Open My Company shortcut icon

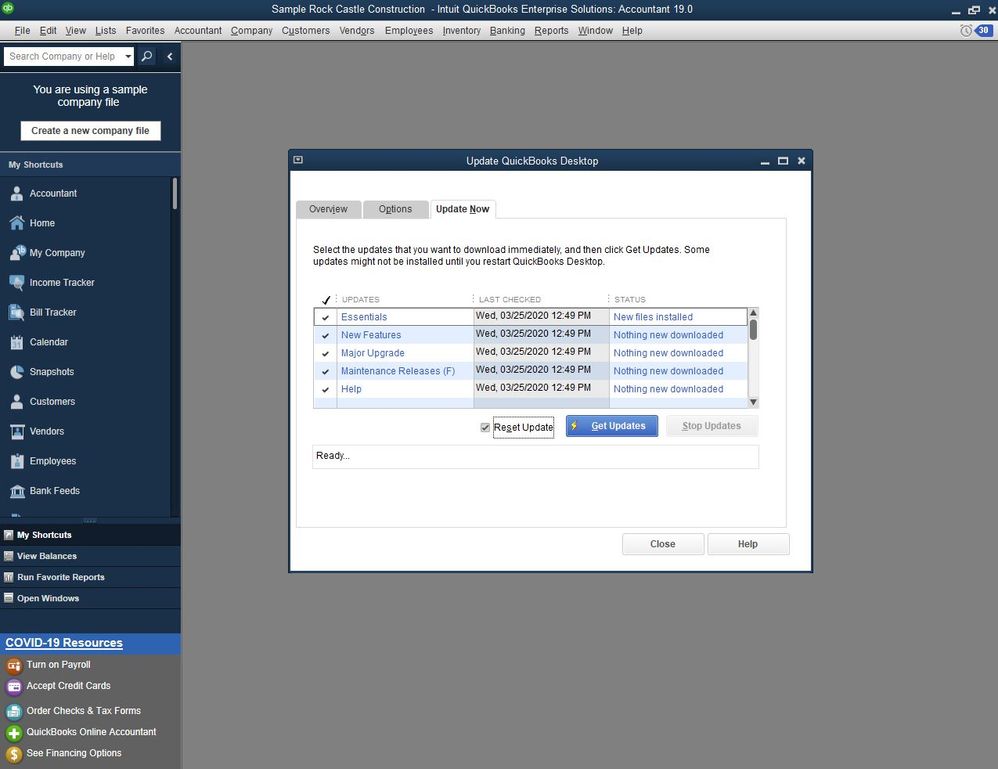tap(17, 253)
